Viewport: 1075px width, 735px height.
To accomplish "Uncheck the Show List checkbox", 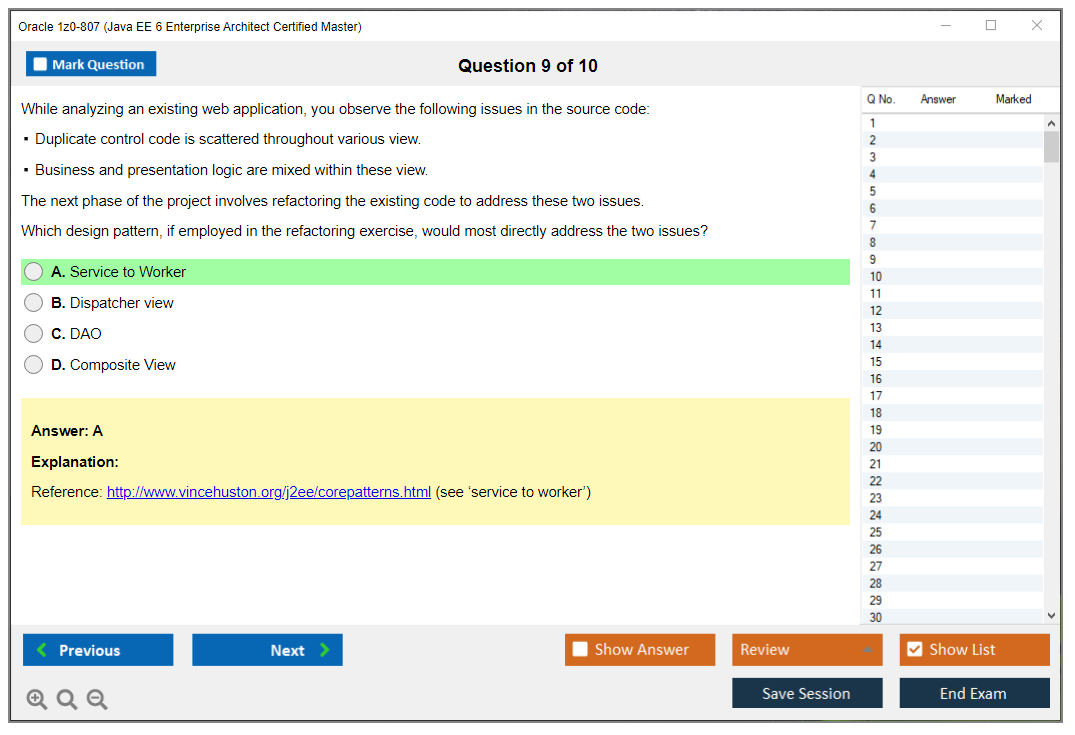I will [x=914, y=650].
